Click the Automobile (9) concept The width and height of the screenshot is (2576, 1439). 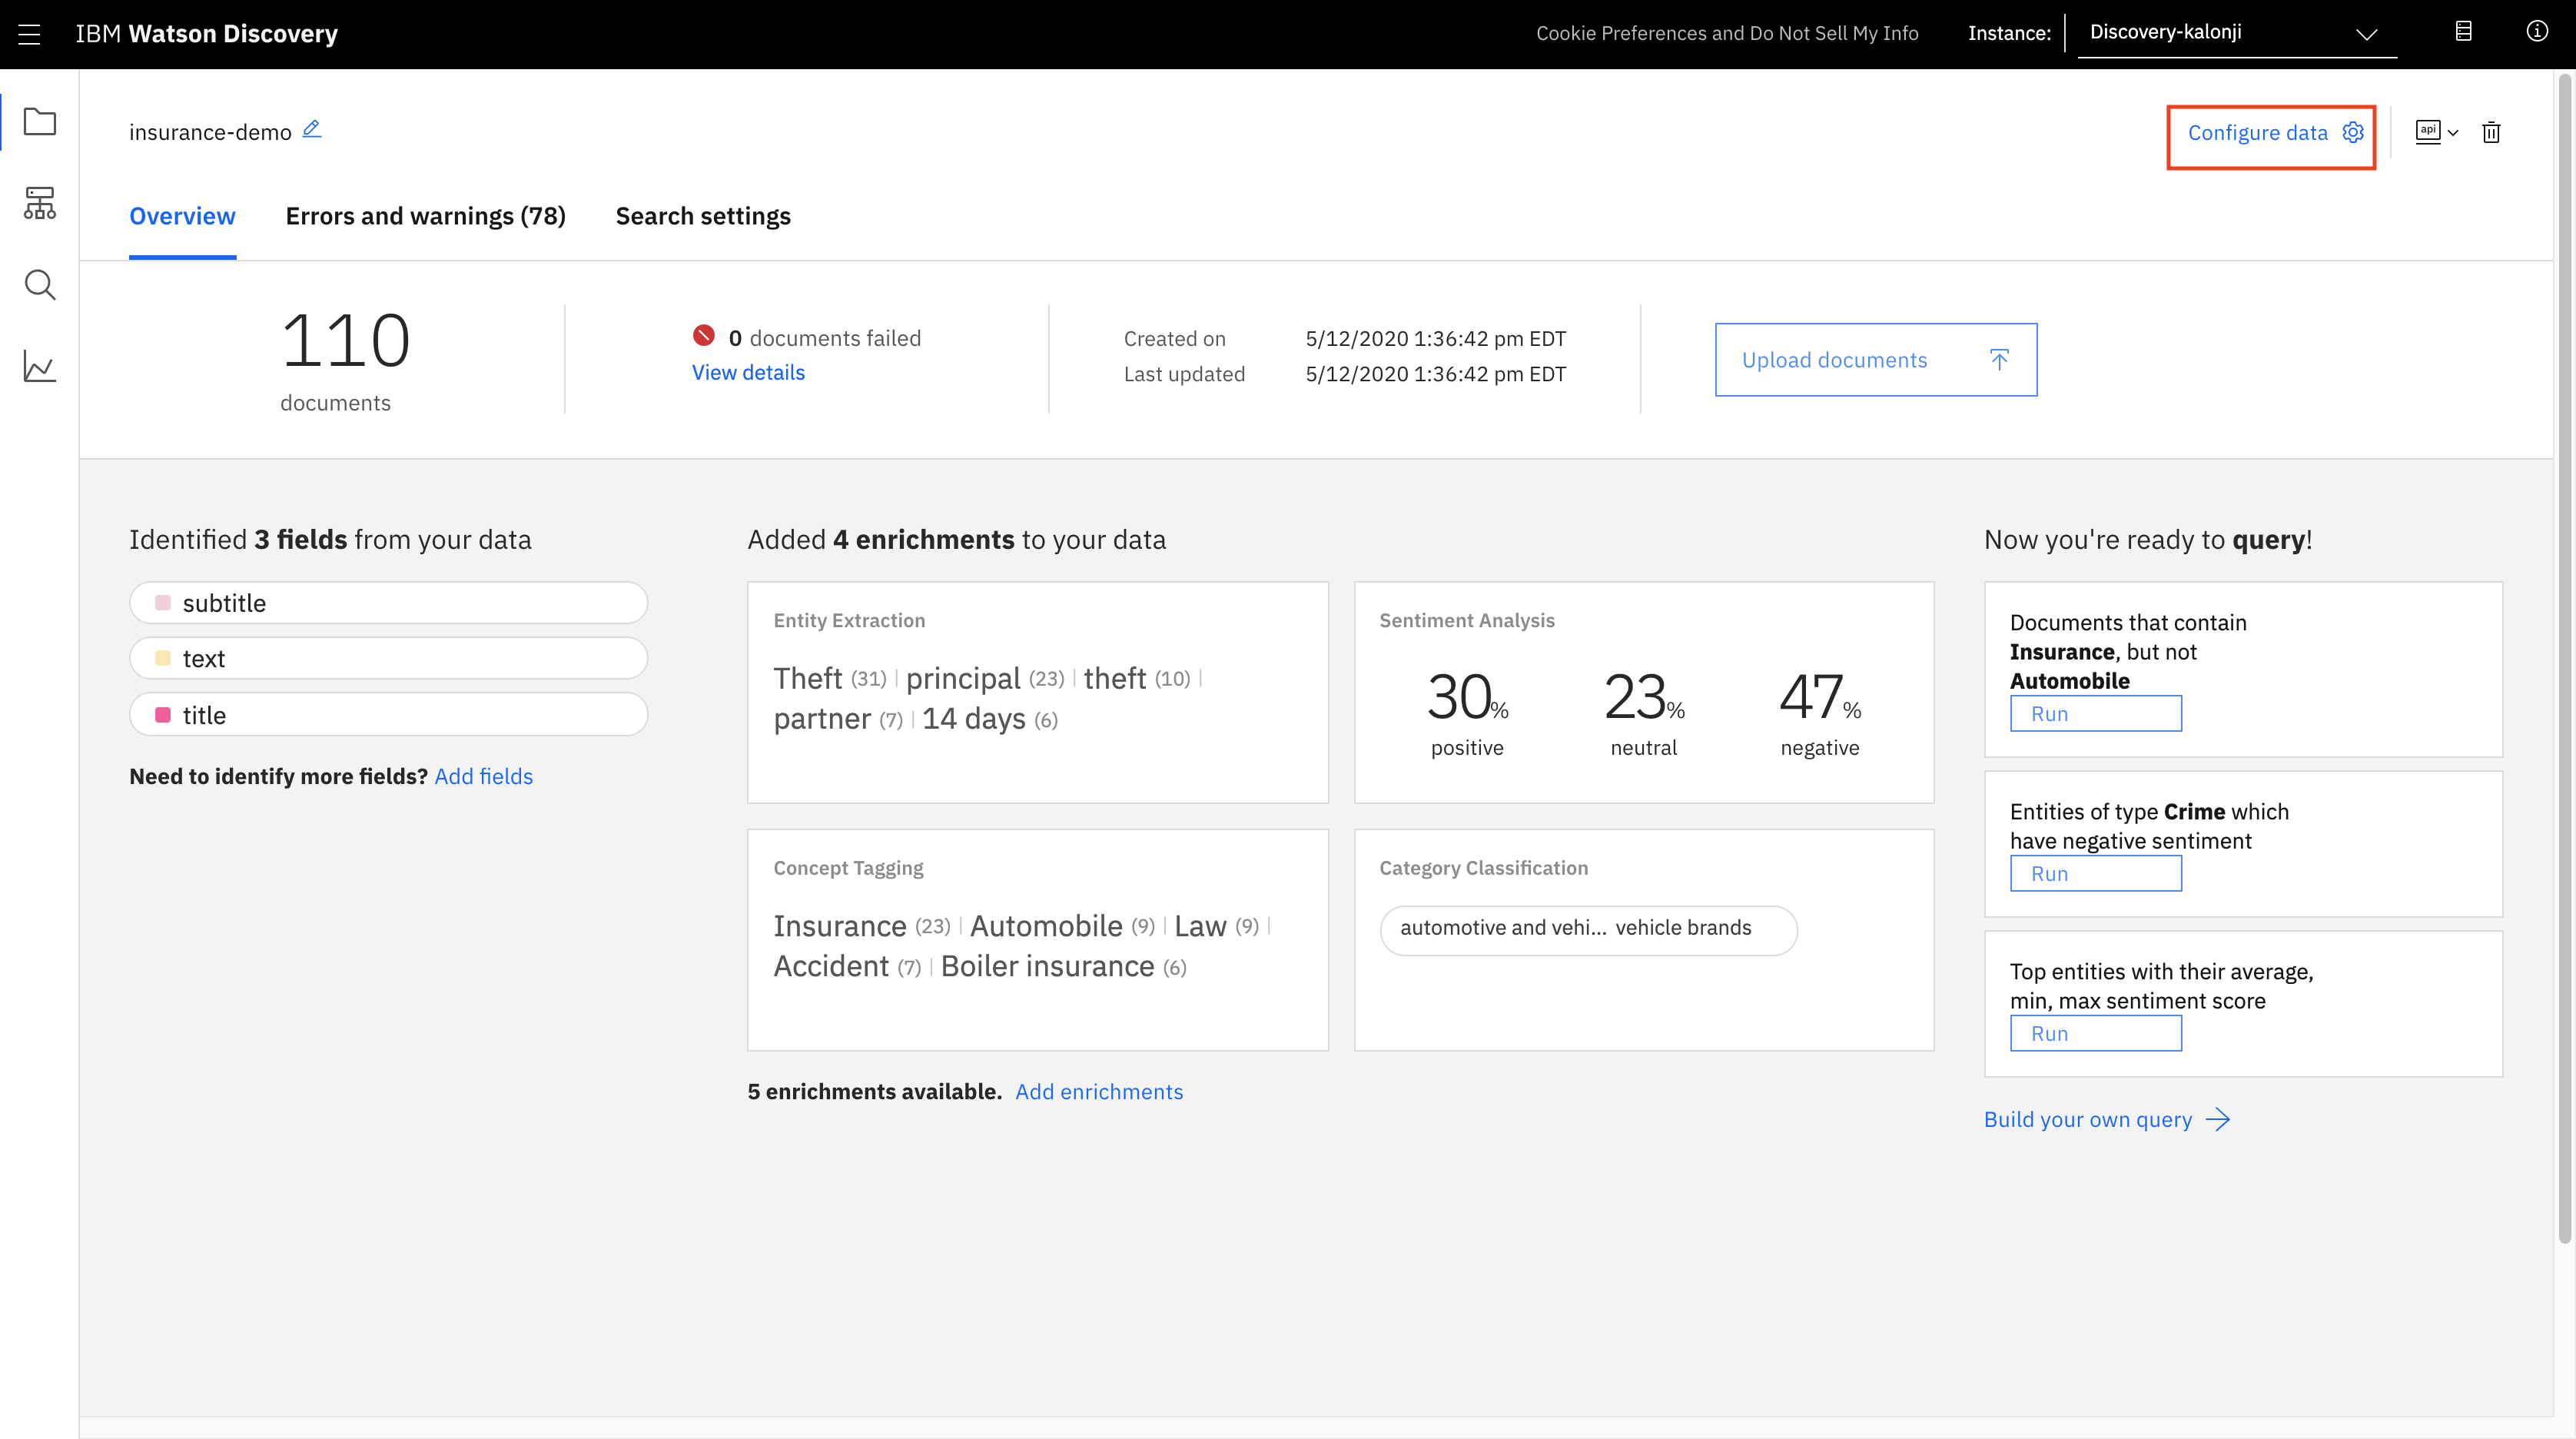pyautogui.click(x=1062, y=926)
